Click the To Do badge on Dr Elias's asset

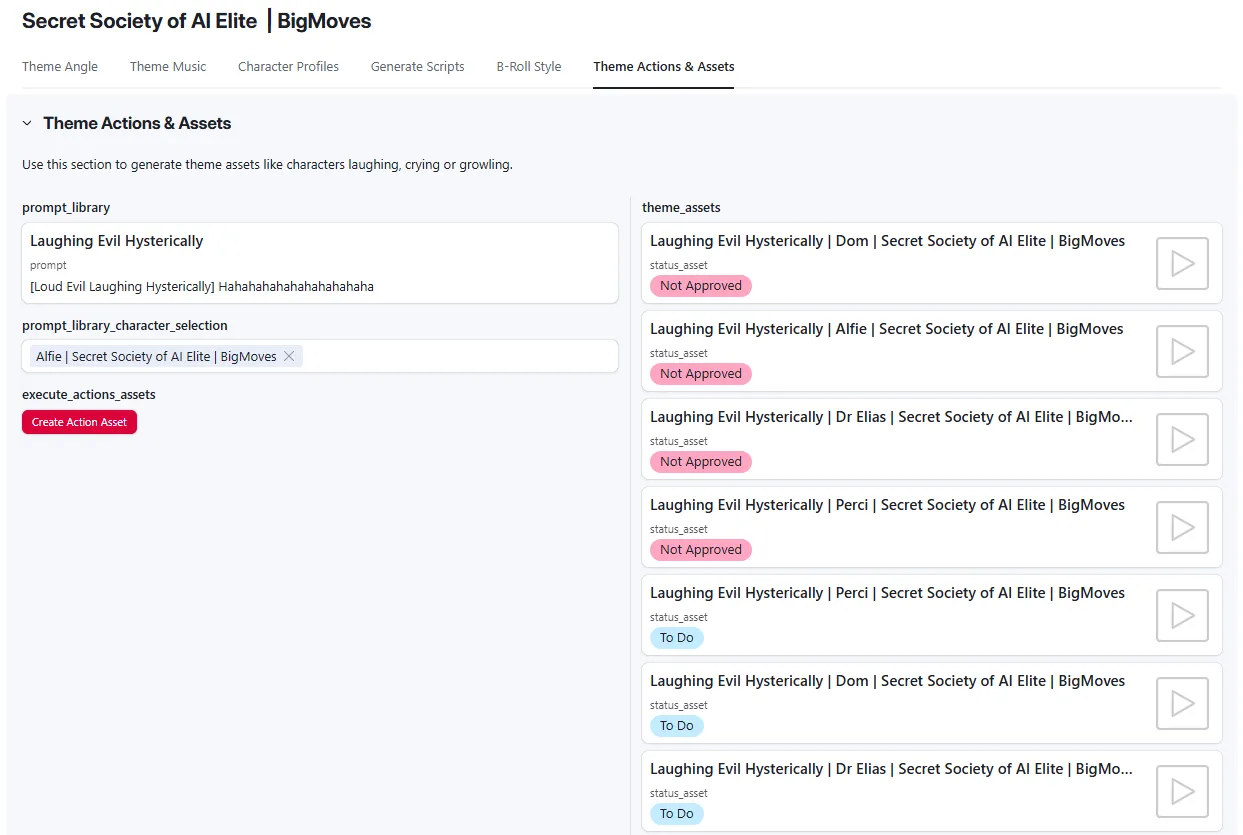point(676,814)
